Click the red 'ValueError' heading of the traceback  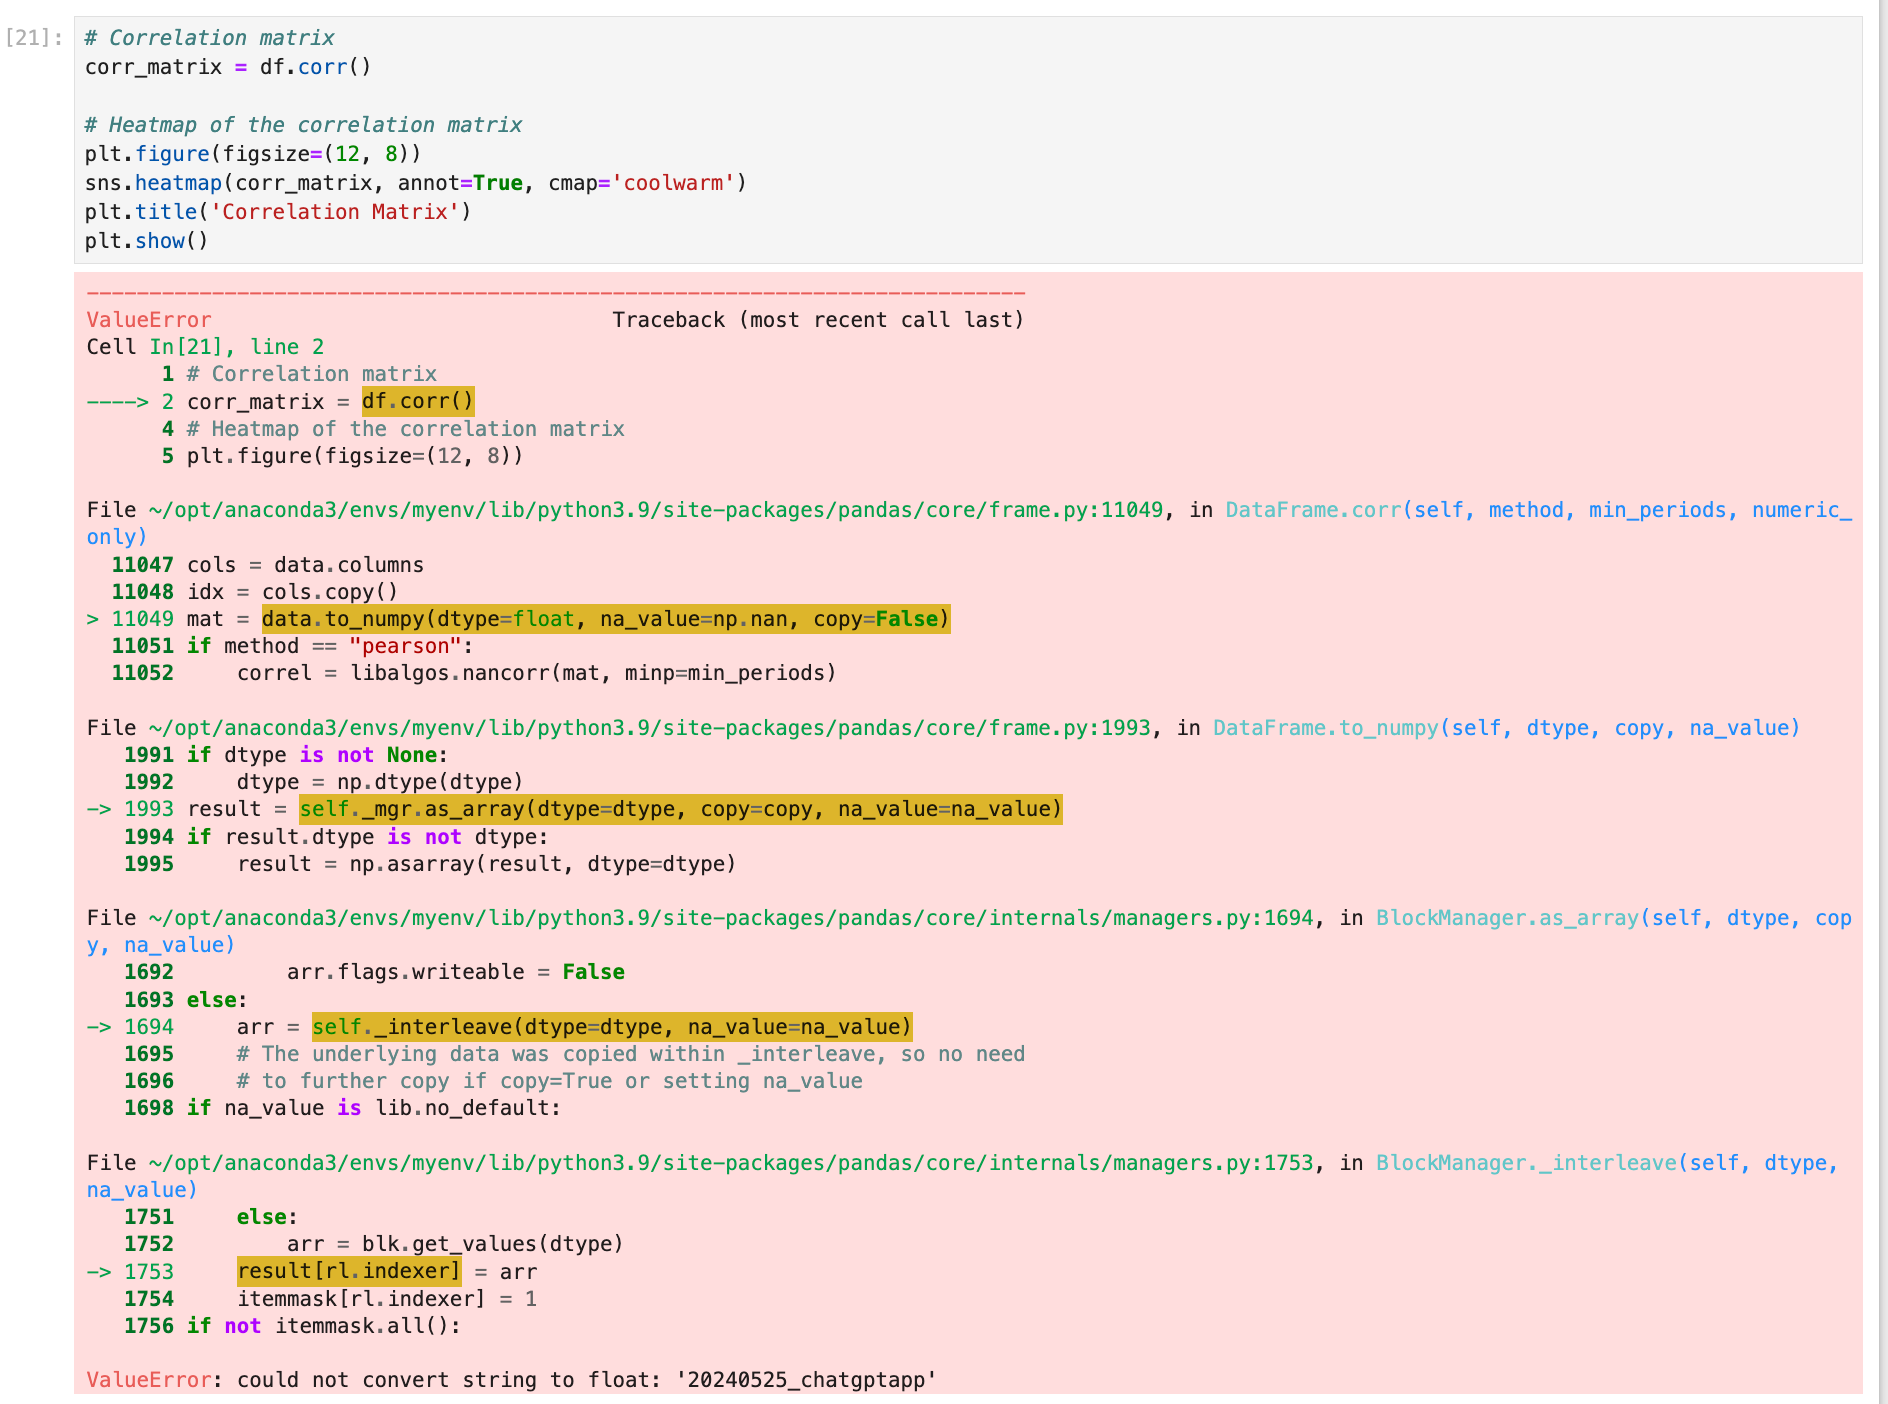click(149, 320)
